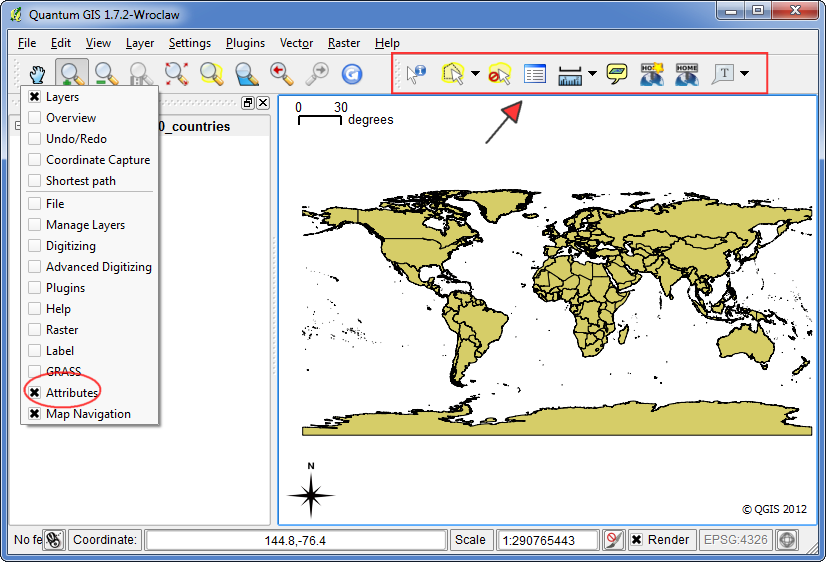Click the Deselect Features icon
This screenshot has height=562, width=826.
(499, 74)
